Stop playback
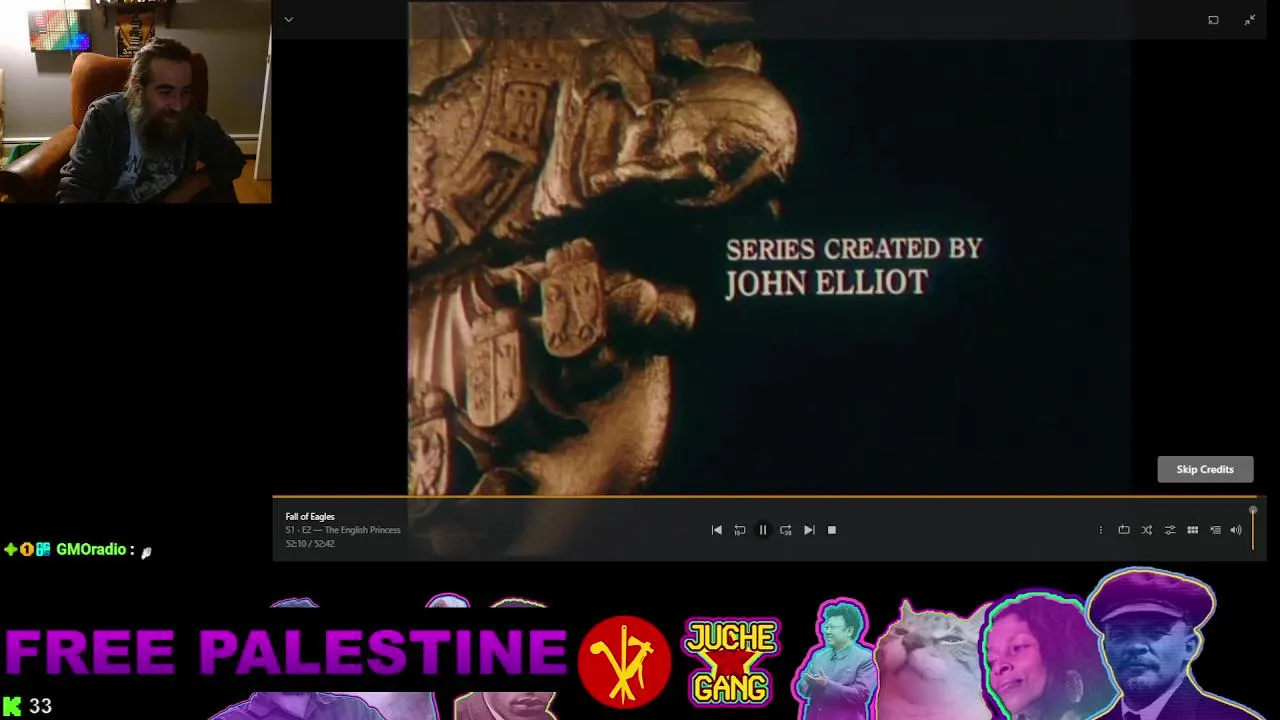Screen dimensions: 1280x720 click(x=832, y=530)
